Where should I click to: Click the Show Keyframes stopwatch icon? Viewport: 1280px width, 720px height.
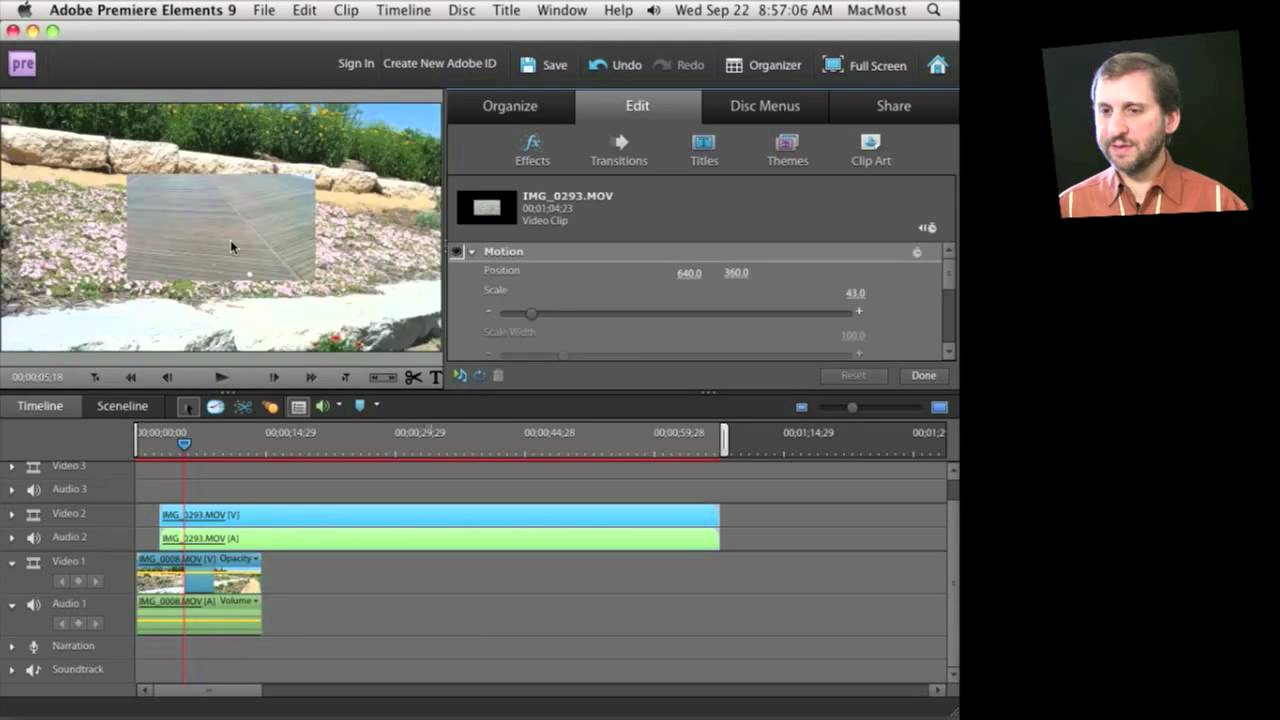[x=927, y=228]
